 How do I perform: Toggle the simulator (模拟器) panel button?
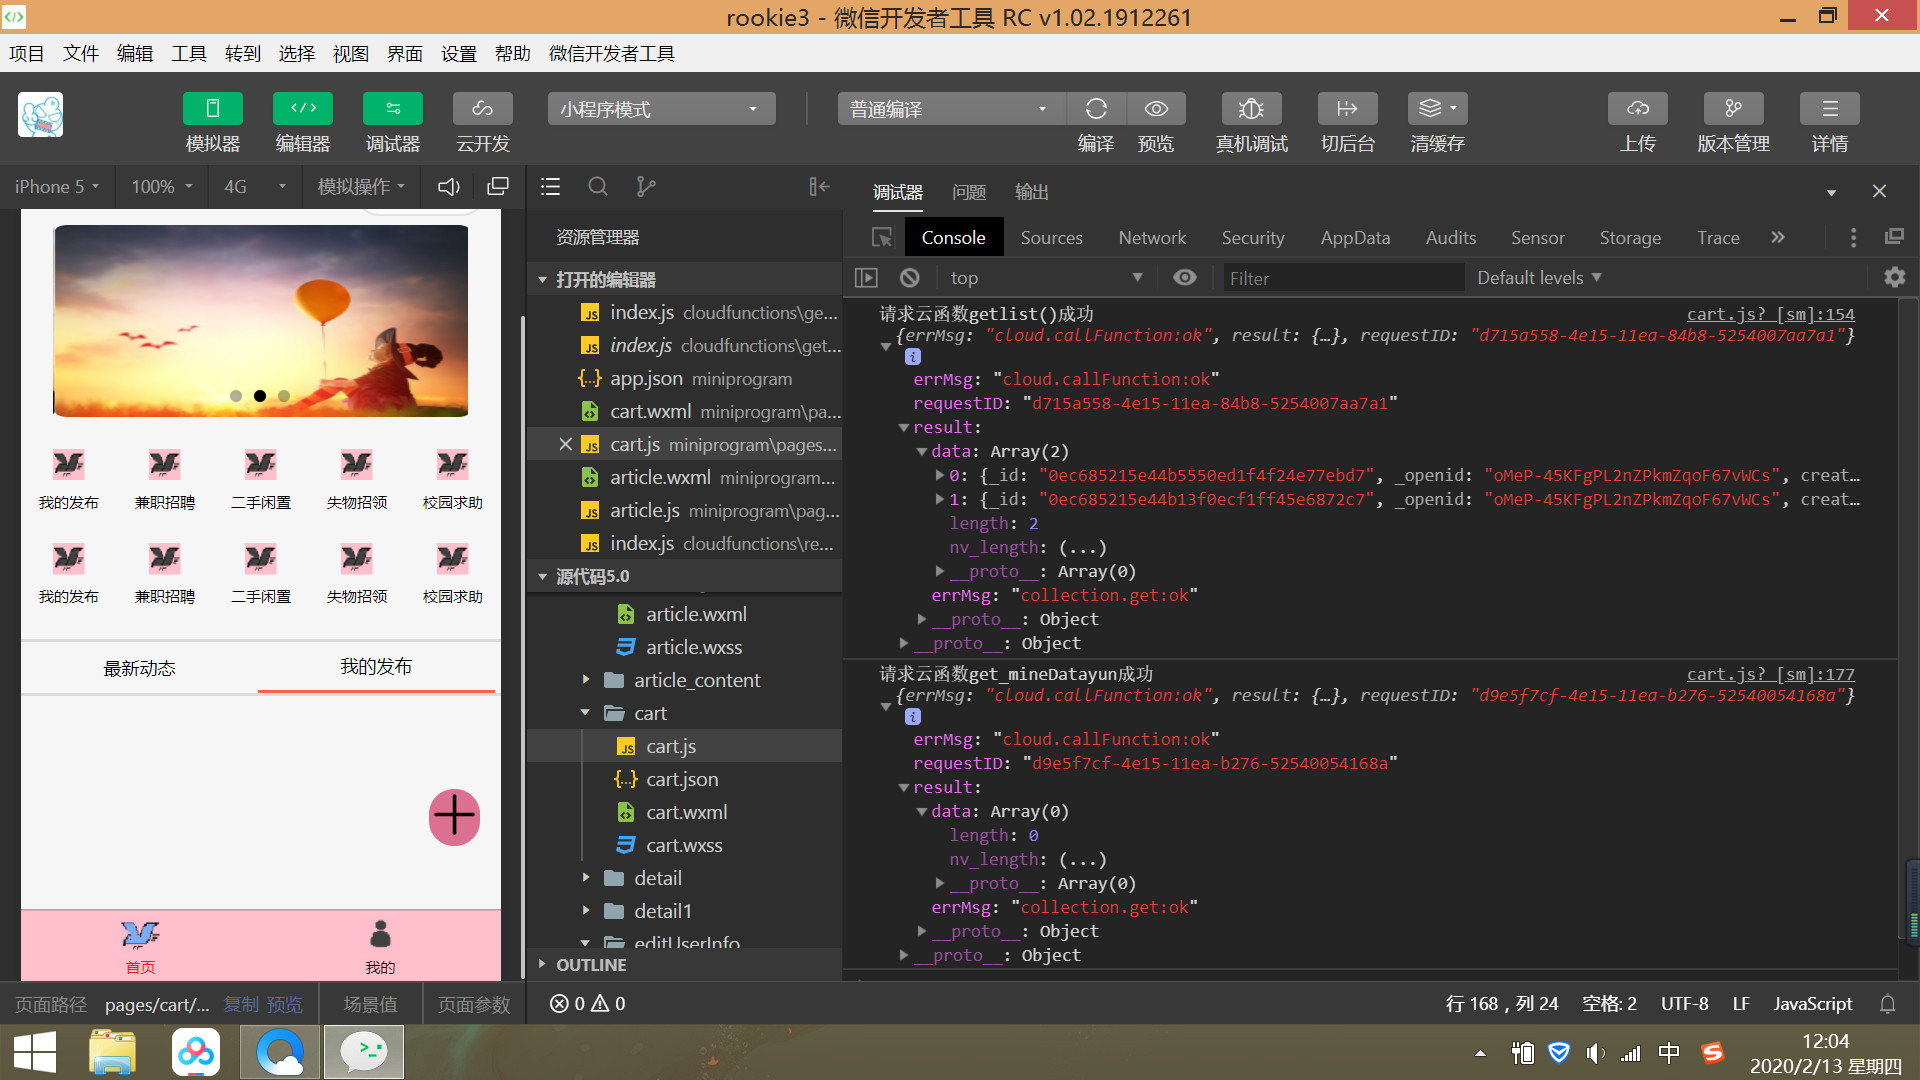(x=212, y=108)
